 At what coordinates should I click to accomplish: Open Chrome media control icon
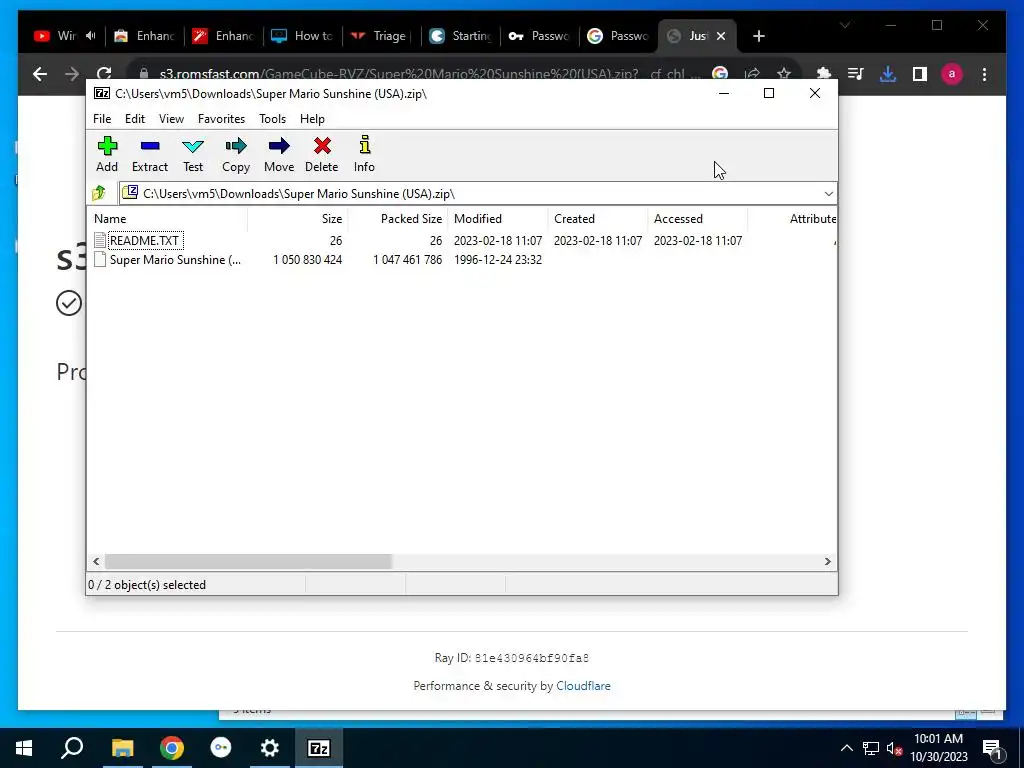(x=856, y=74)
